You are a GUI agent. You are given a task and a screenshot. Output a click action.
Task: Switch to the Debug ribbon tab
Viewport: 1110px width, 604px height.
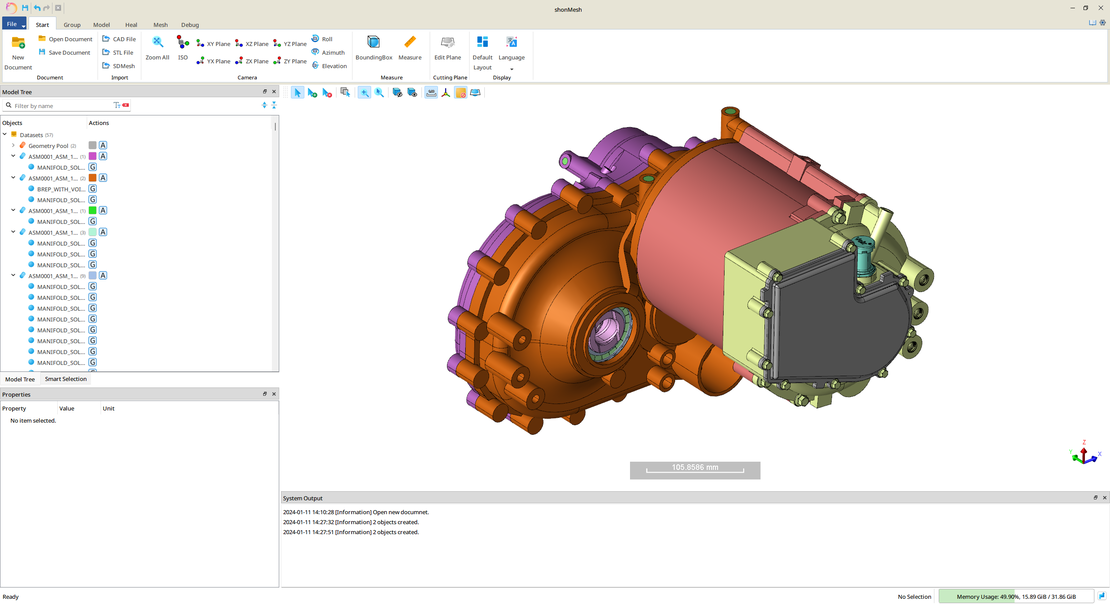(x=190, y=25)
